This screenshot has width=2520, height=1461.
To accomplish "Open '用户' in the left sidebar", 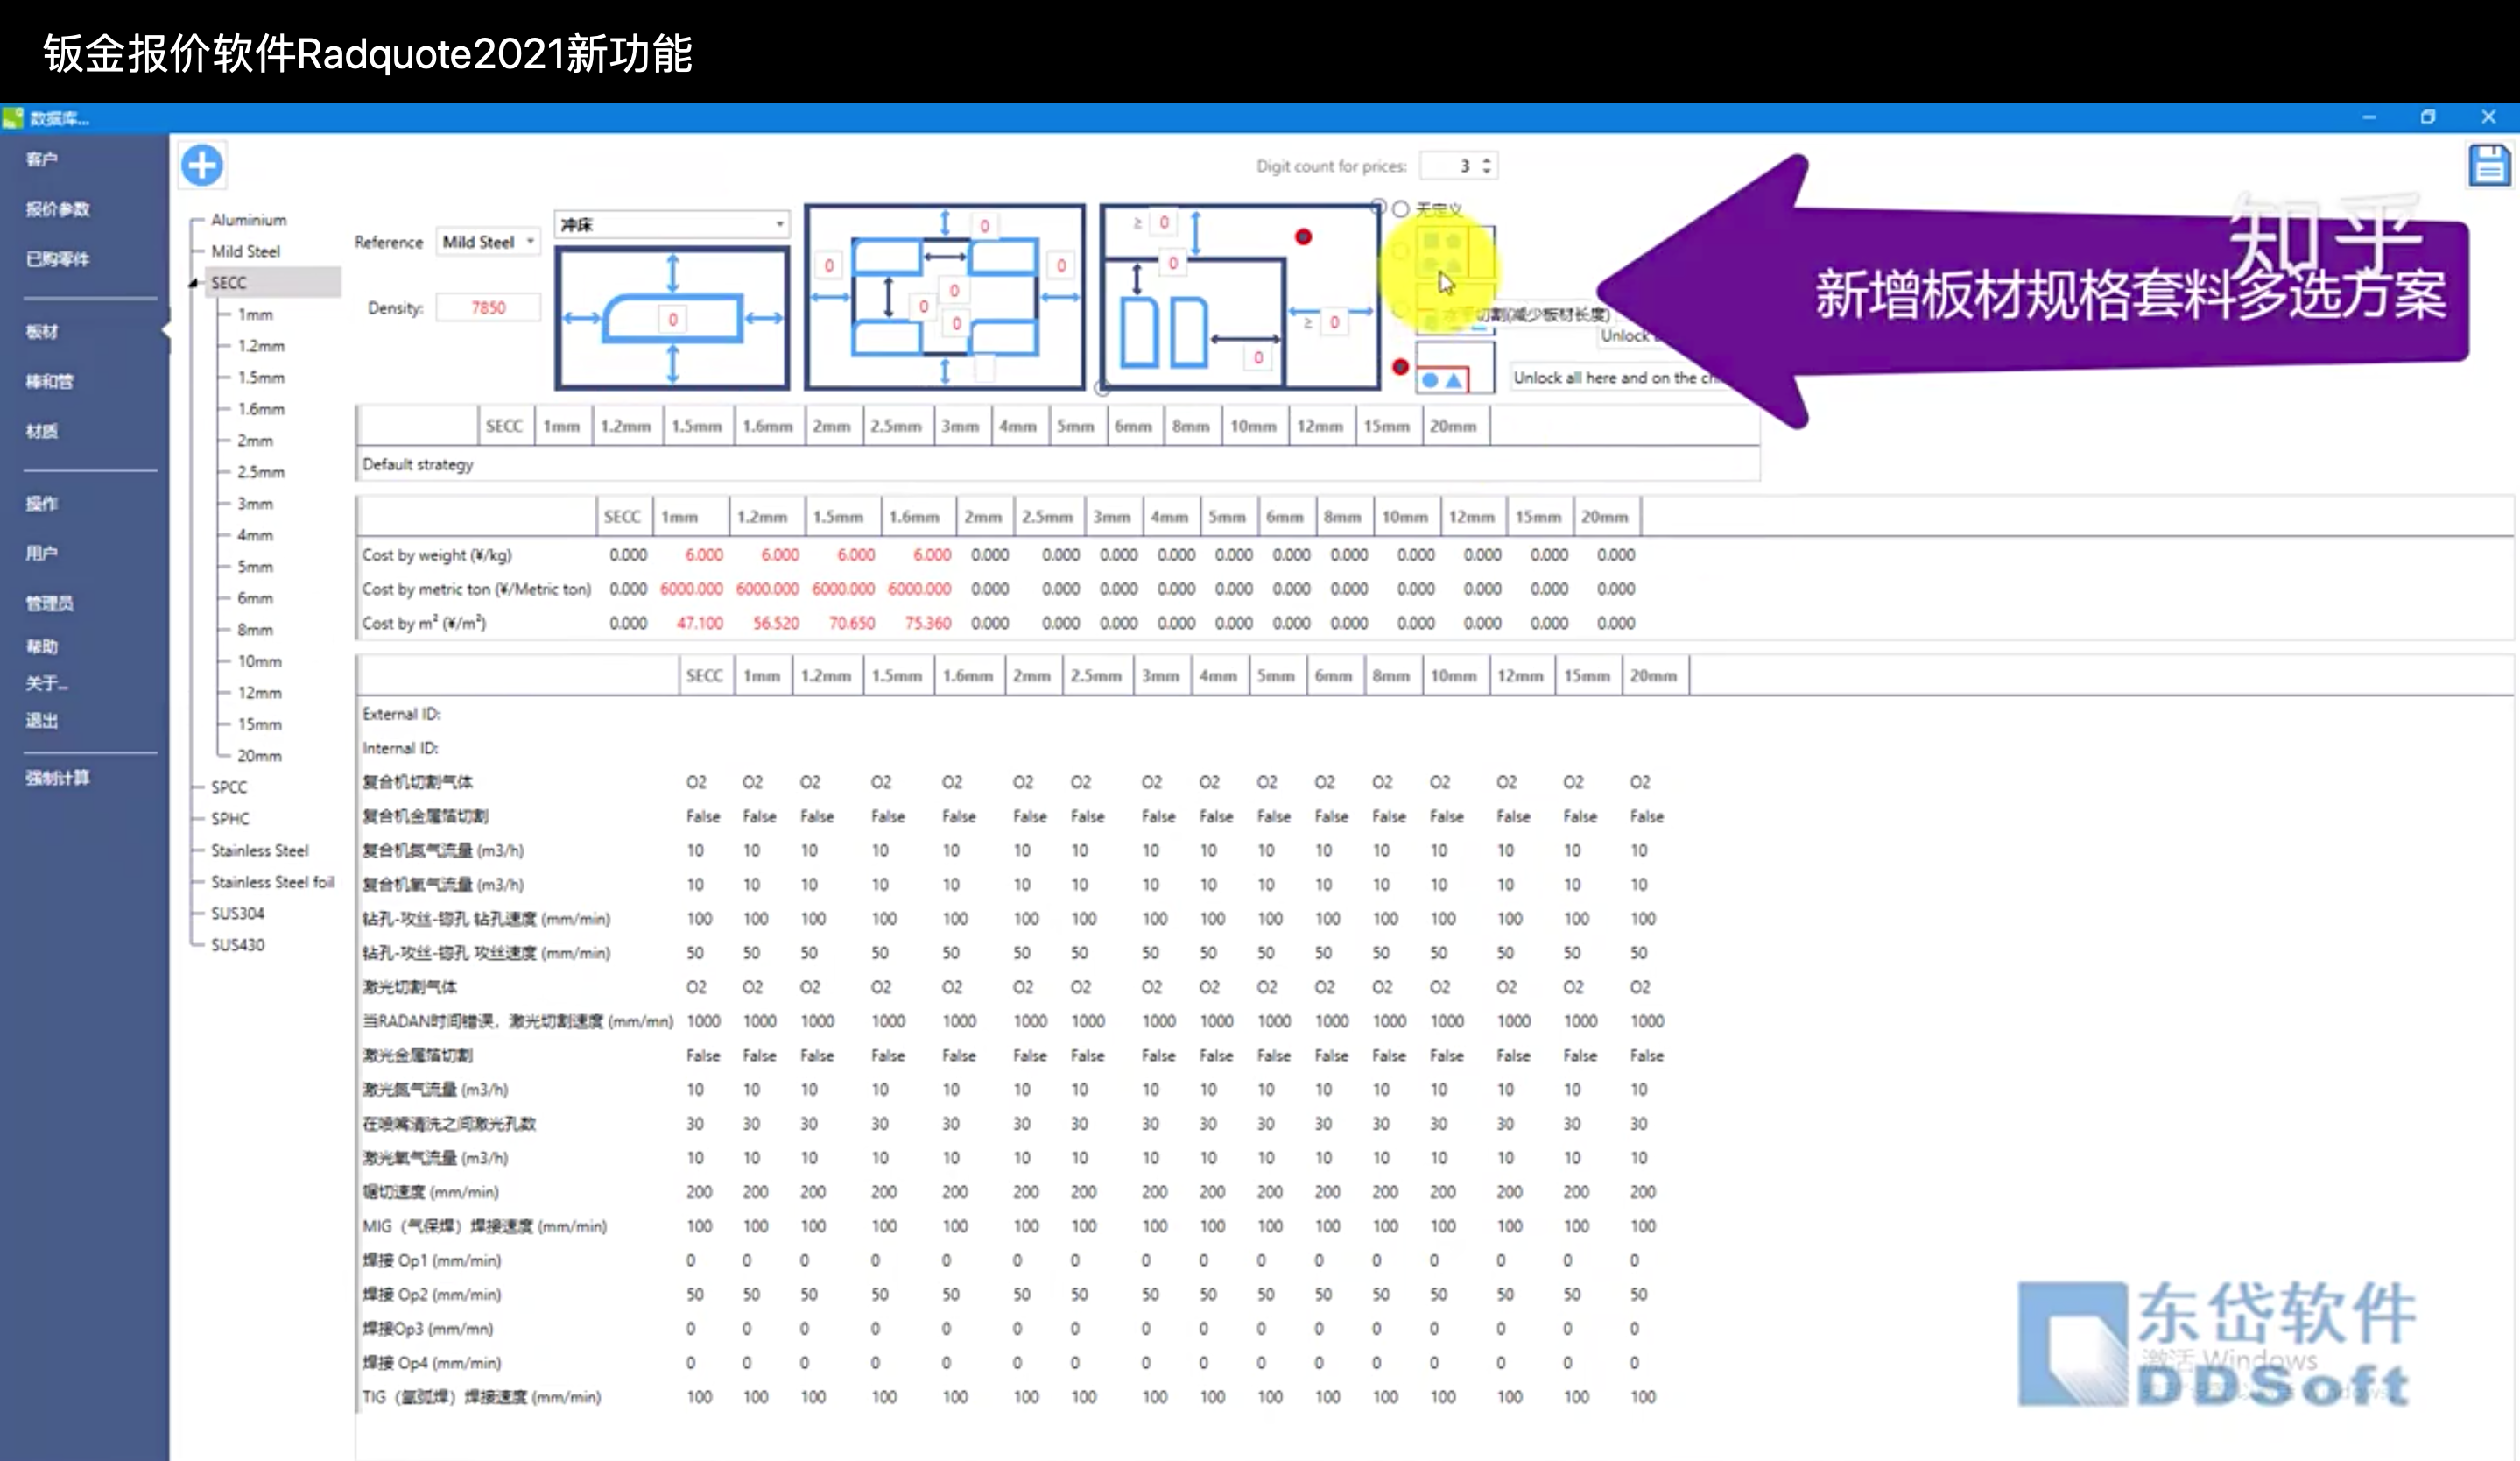I will pyautogui.click(x=42, y=554).
